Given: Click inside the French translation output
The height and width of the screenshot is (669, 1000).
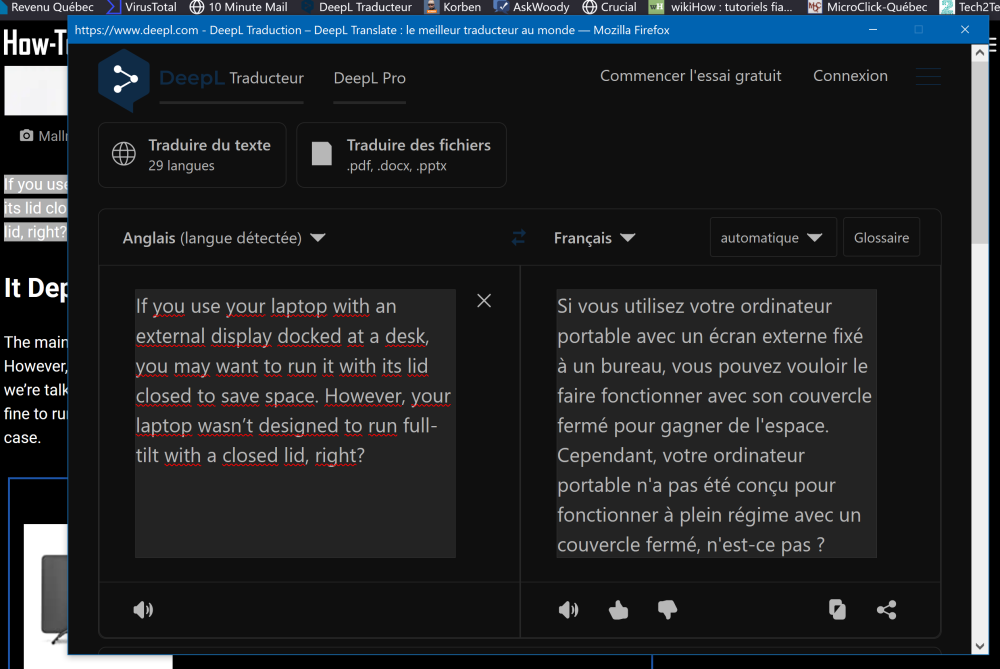Looking at the screenshot, I should click(716, 423).
